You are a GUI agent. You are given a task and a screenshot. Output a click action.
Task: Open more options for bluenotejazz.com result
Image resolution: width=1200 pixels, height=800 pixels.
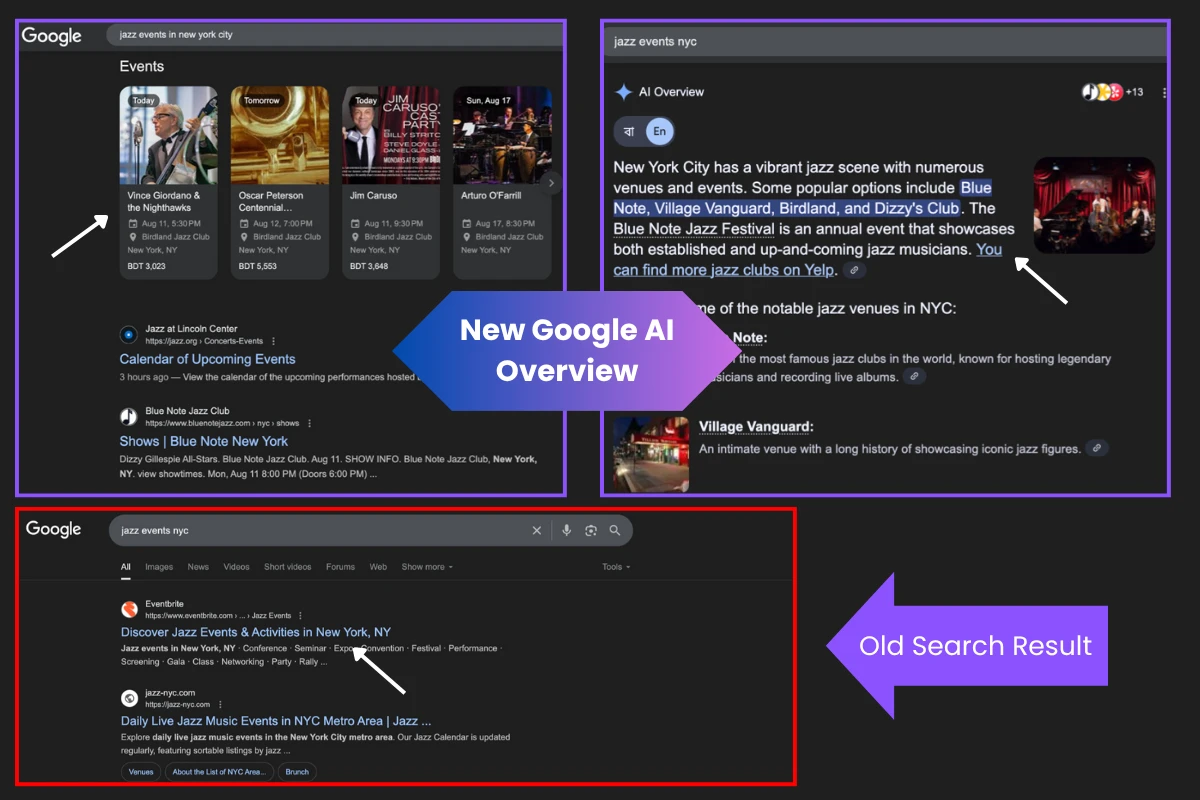tap(310, 423)
